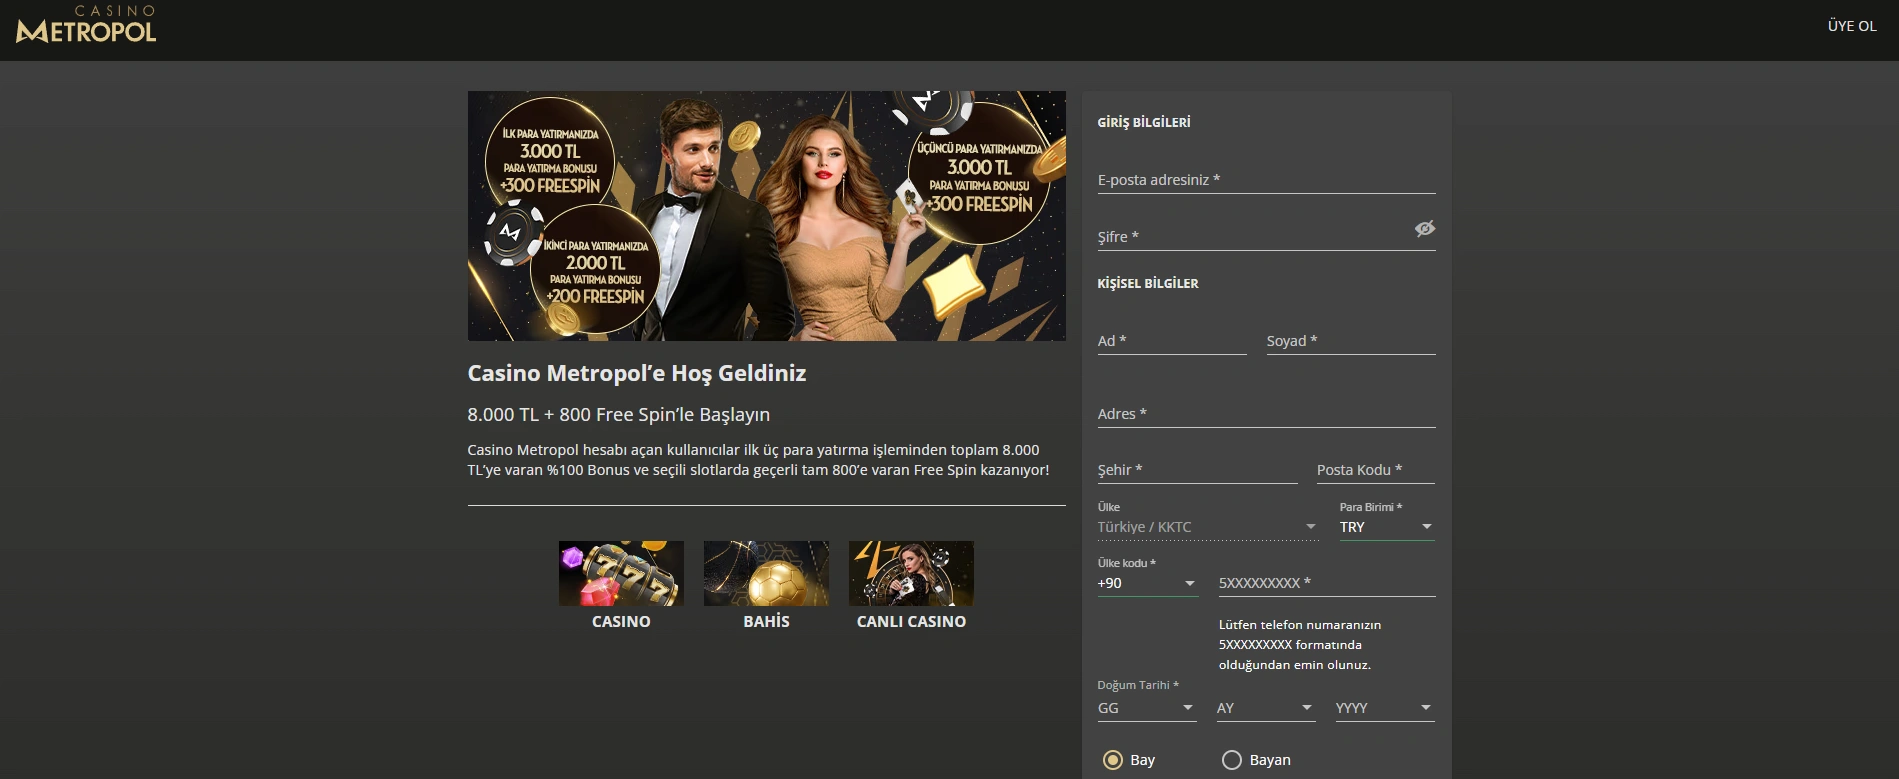The width and height of the screenshot is (1899, 779).
Task: Click 'Casino Metropol'e Hoş Geldiniz' heading
Action: pyautogui.click(x=637, y=373)
